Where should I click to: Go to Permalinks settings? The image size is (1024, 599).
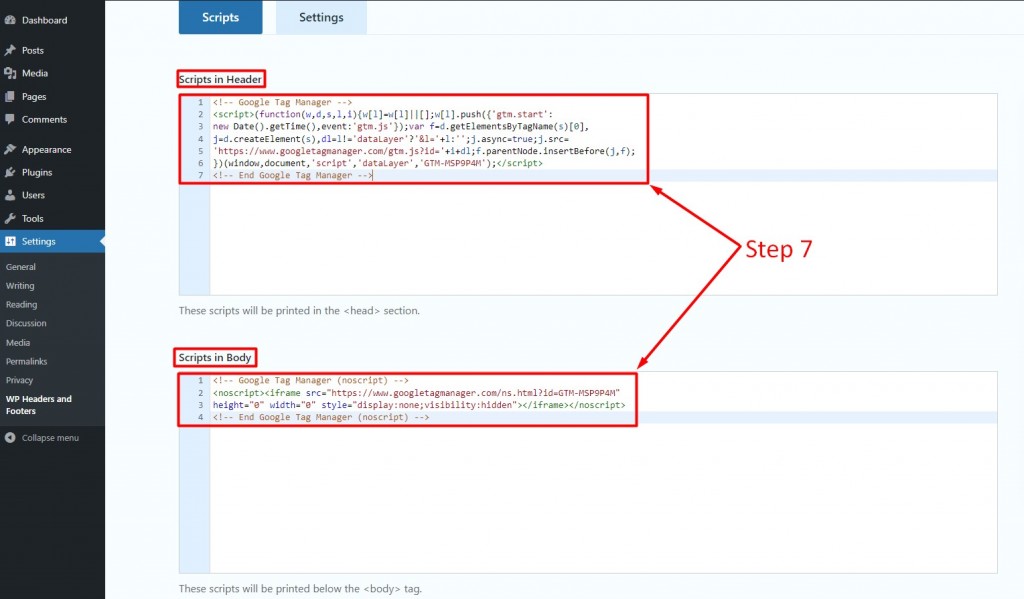[x=27, y=361]
